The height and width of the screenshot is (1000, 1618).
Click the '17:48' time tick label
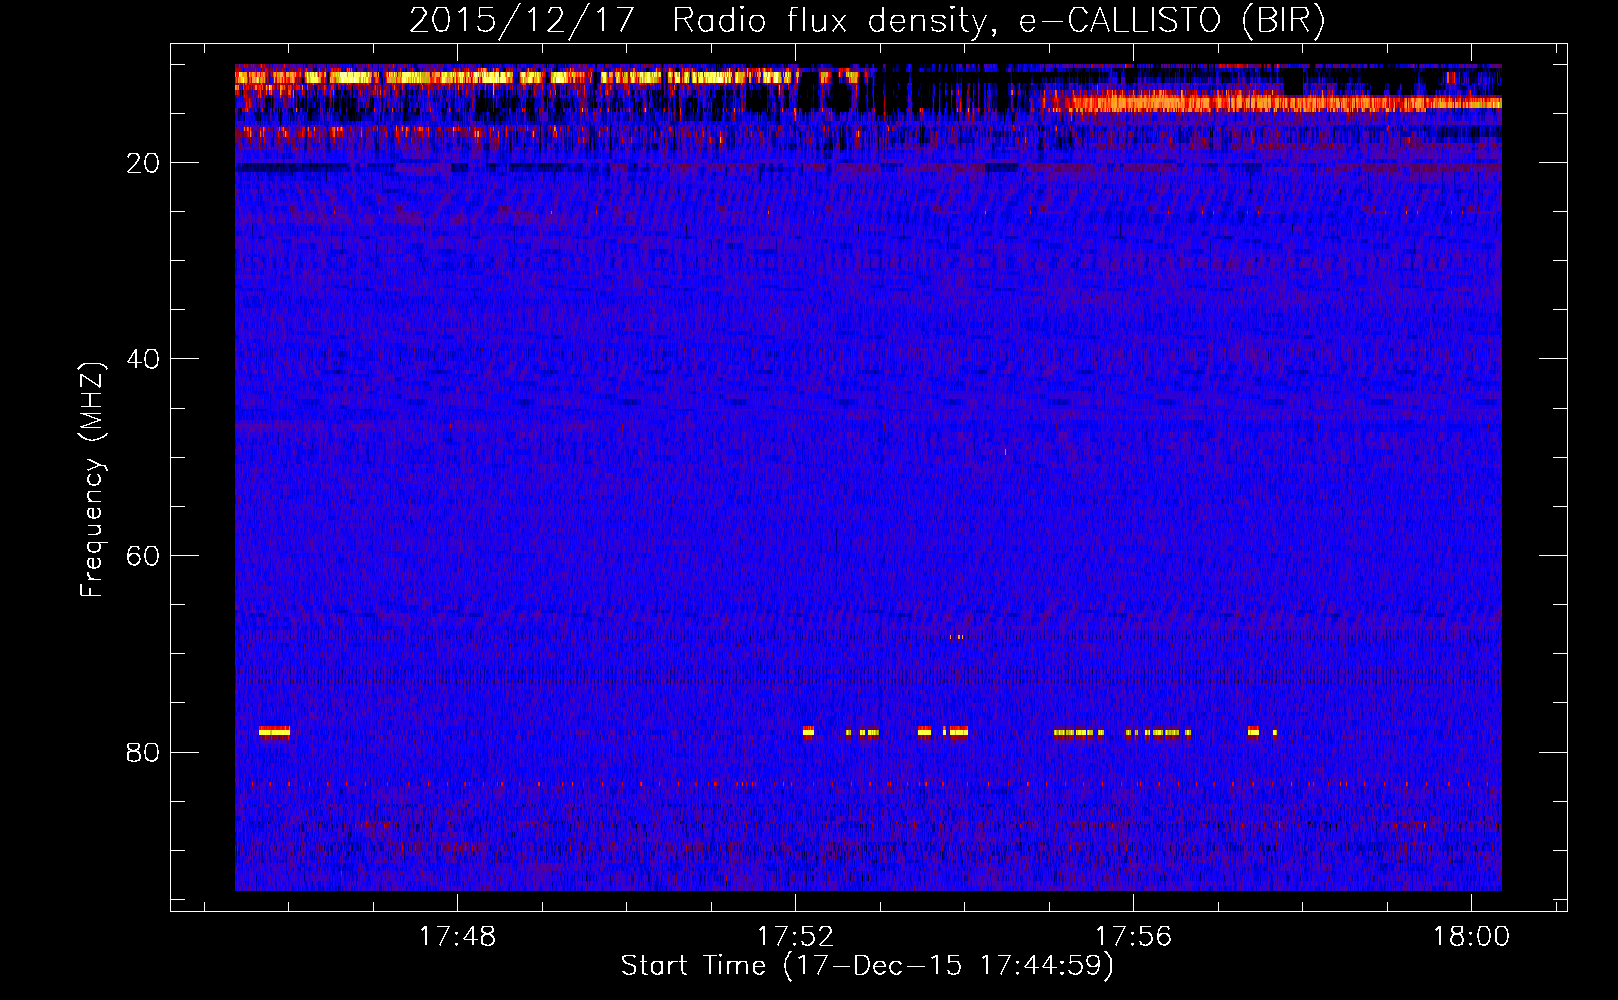click(457, 937)
